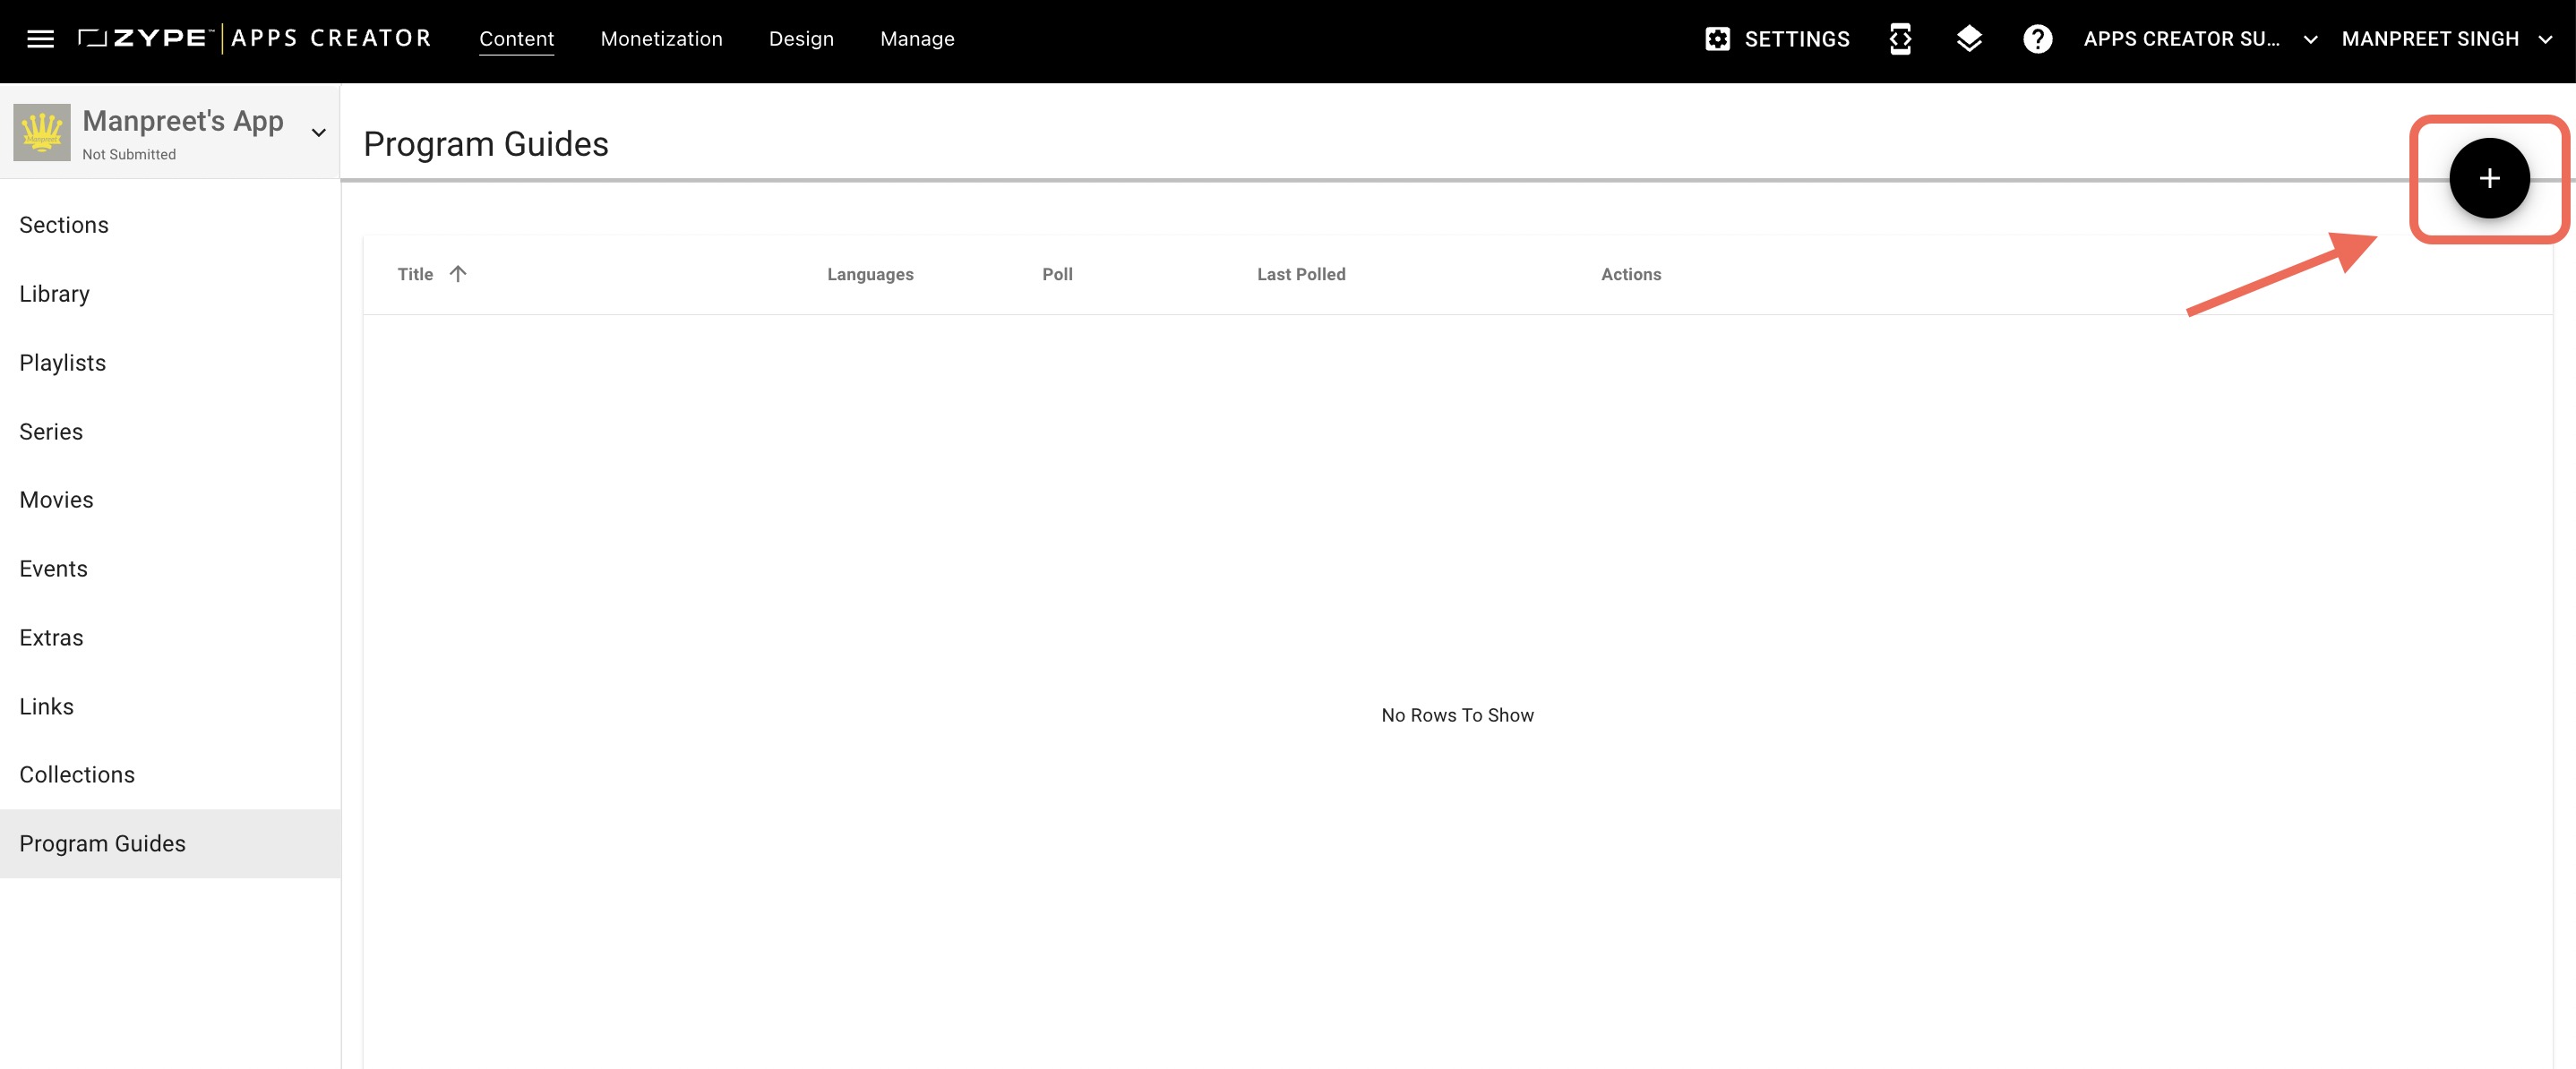Expand the Apps Creator Su... account dropdown
The width and height of the screenshot is (2576, 1069).
tap(2200, 39)
